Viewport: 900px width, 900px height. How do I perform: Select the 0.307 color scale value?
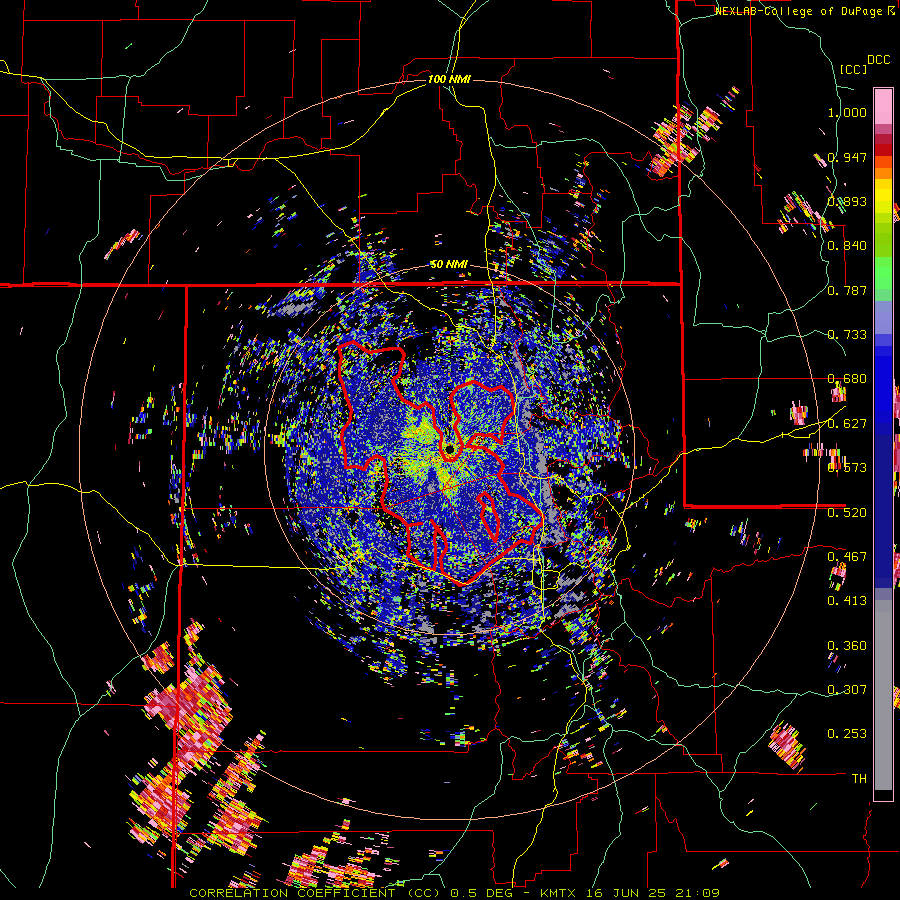point(847,689)
